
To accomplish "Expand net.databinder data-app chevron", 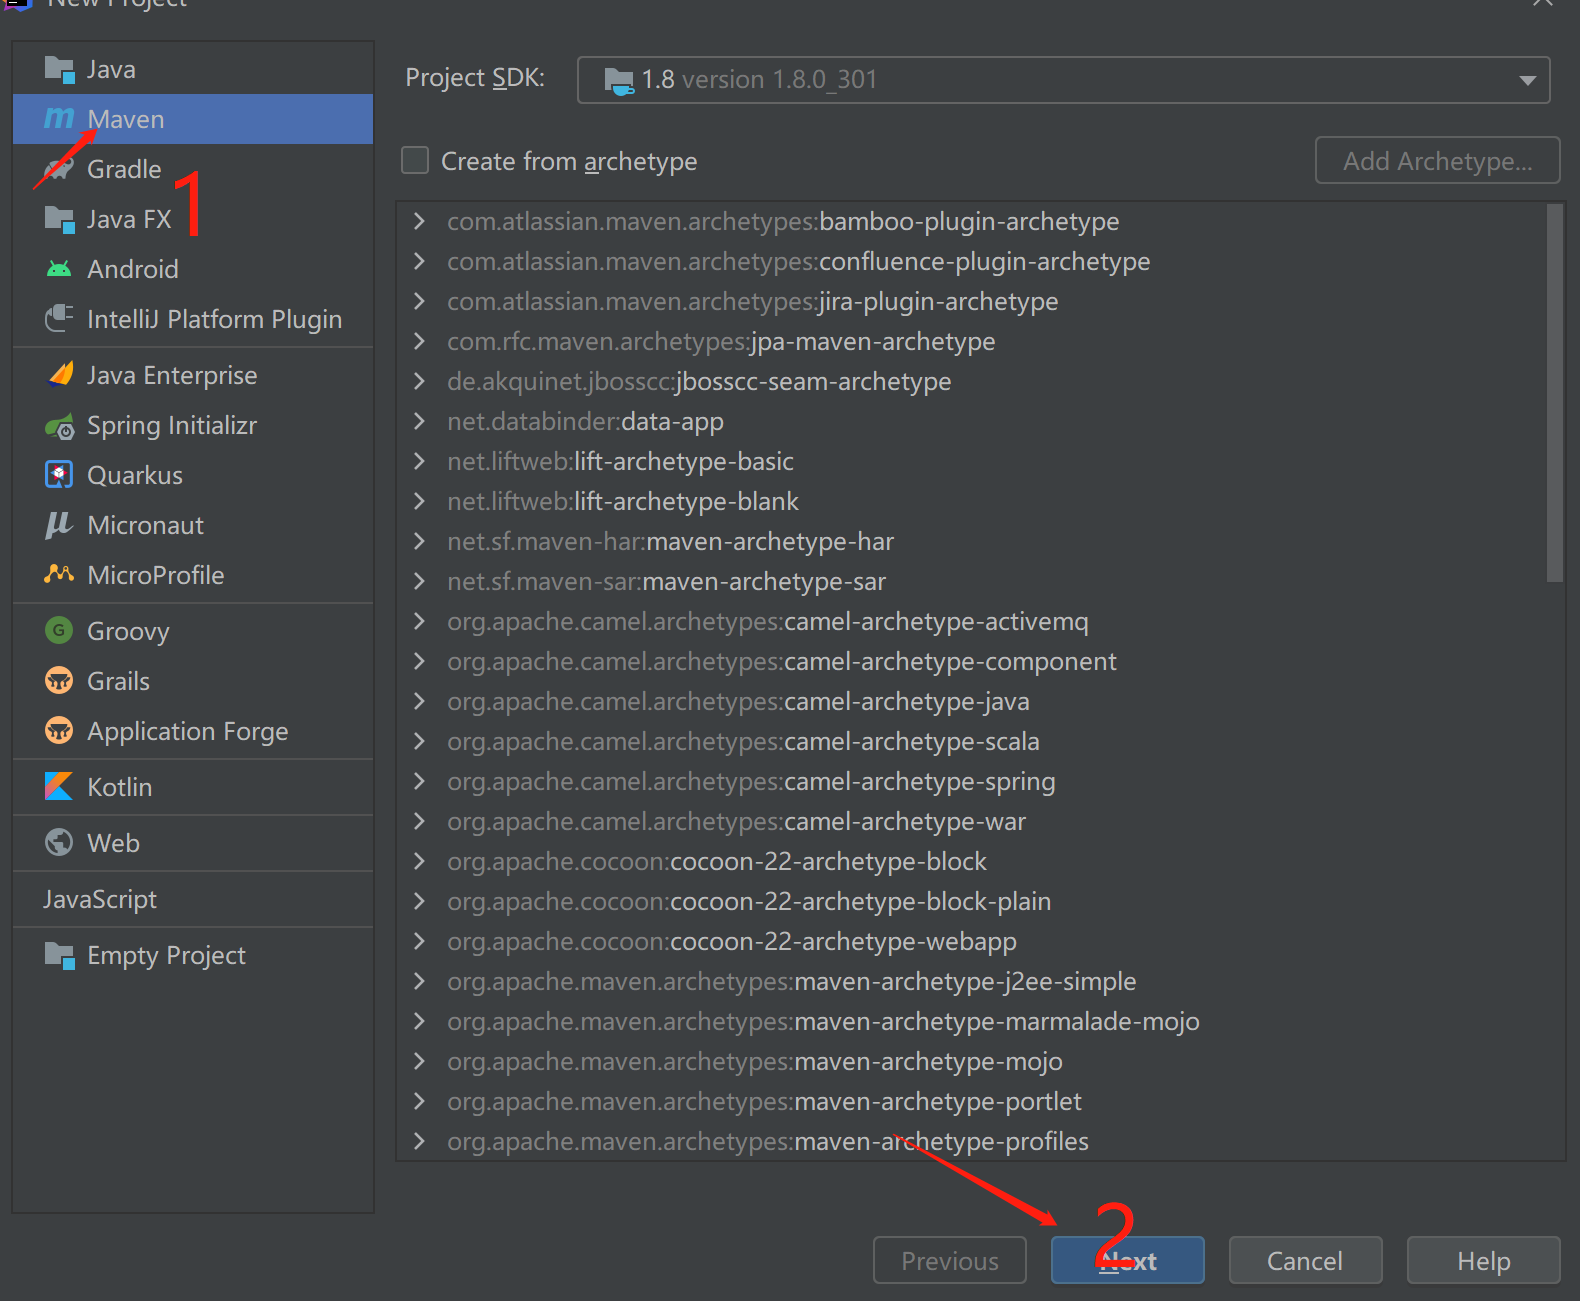I will click(420, 421).
